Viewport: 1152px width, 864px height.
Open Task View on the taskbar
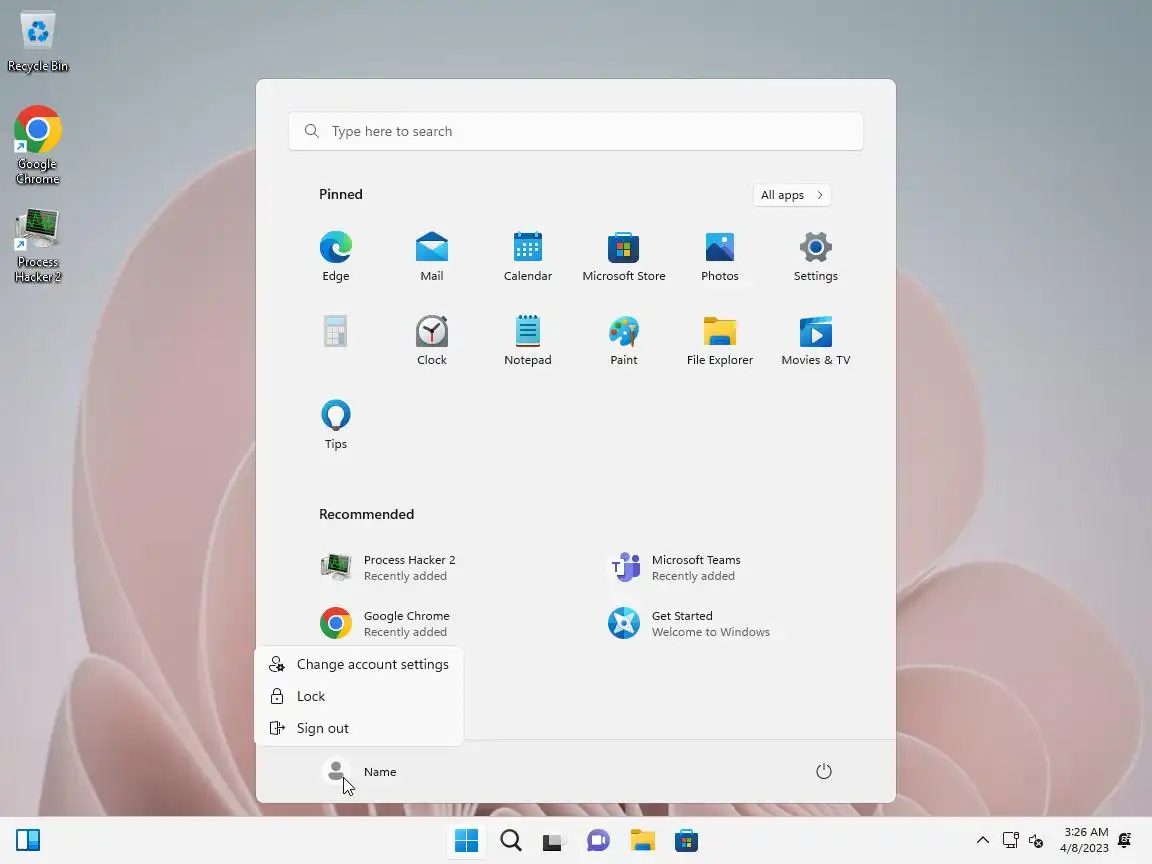554,840
